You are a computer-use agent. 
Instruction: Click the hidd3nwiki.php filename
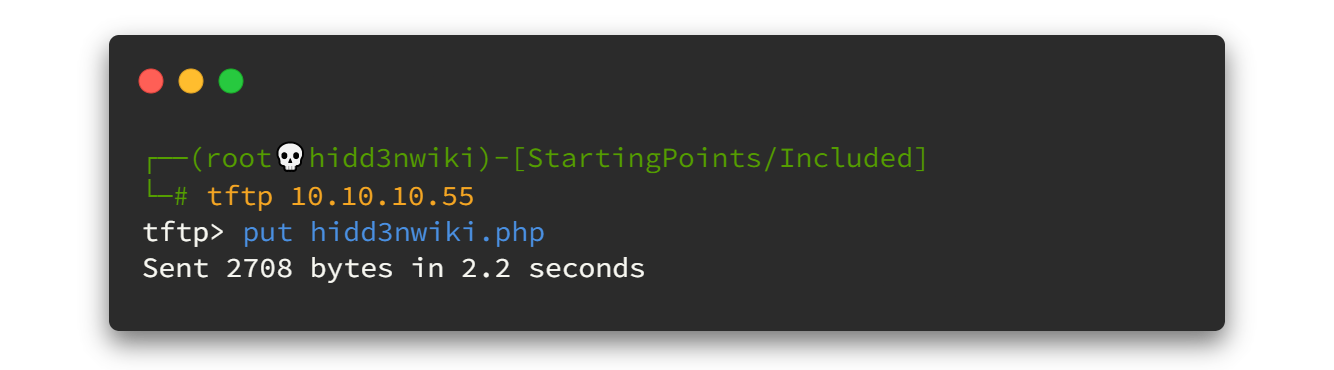(x=427, y=234)
